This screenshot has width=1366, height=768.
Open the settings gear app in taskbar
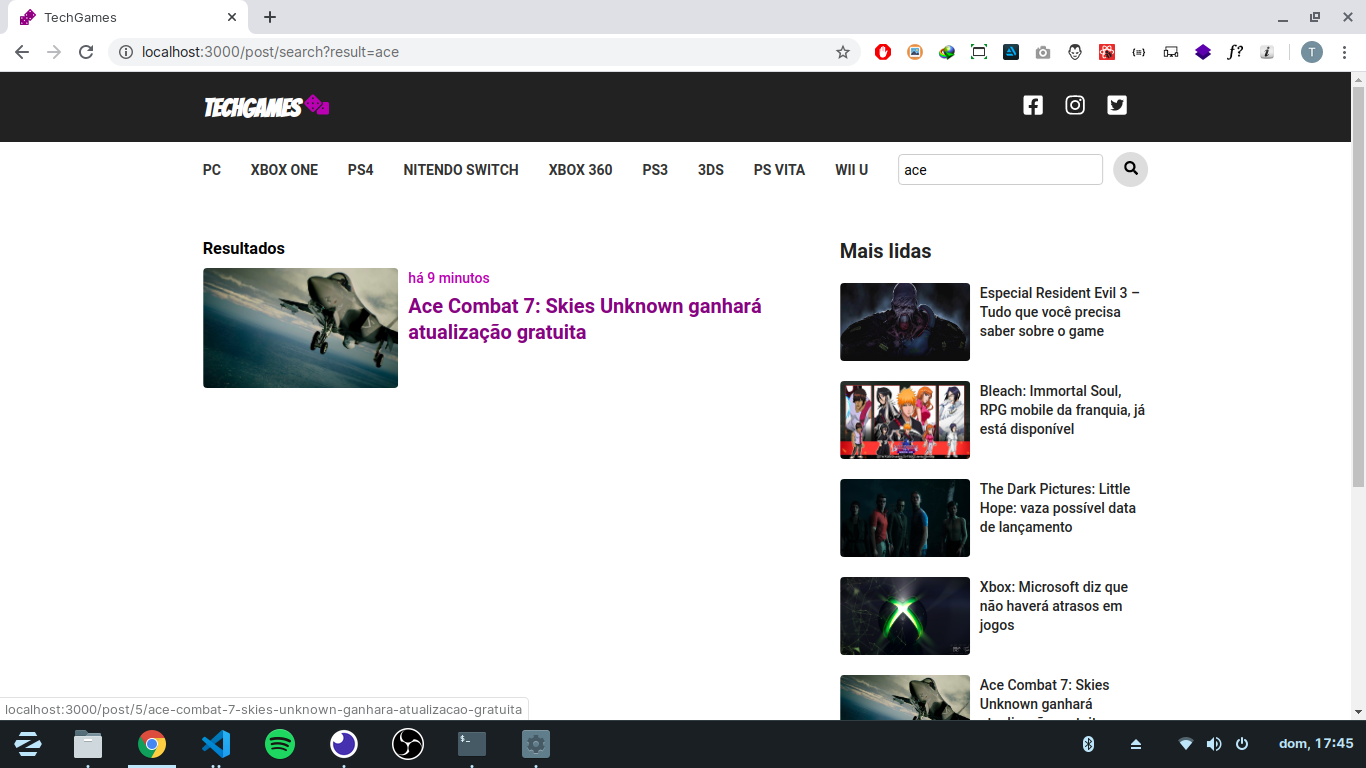[536, 744]
